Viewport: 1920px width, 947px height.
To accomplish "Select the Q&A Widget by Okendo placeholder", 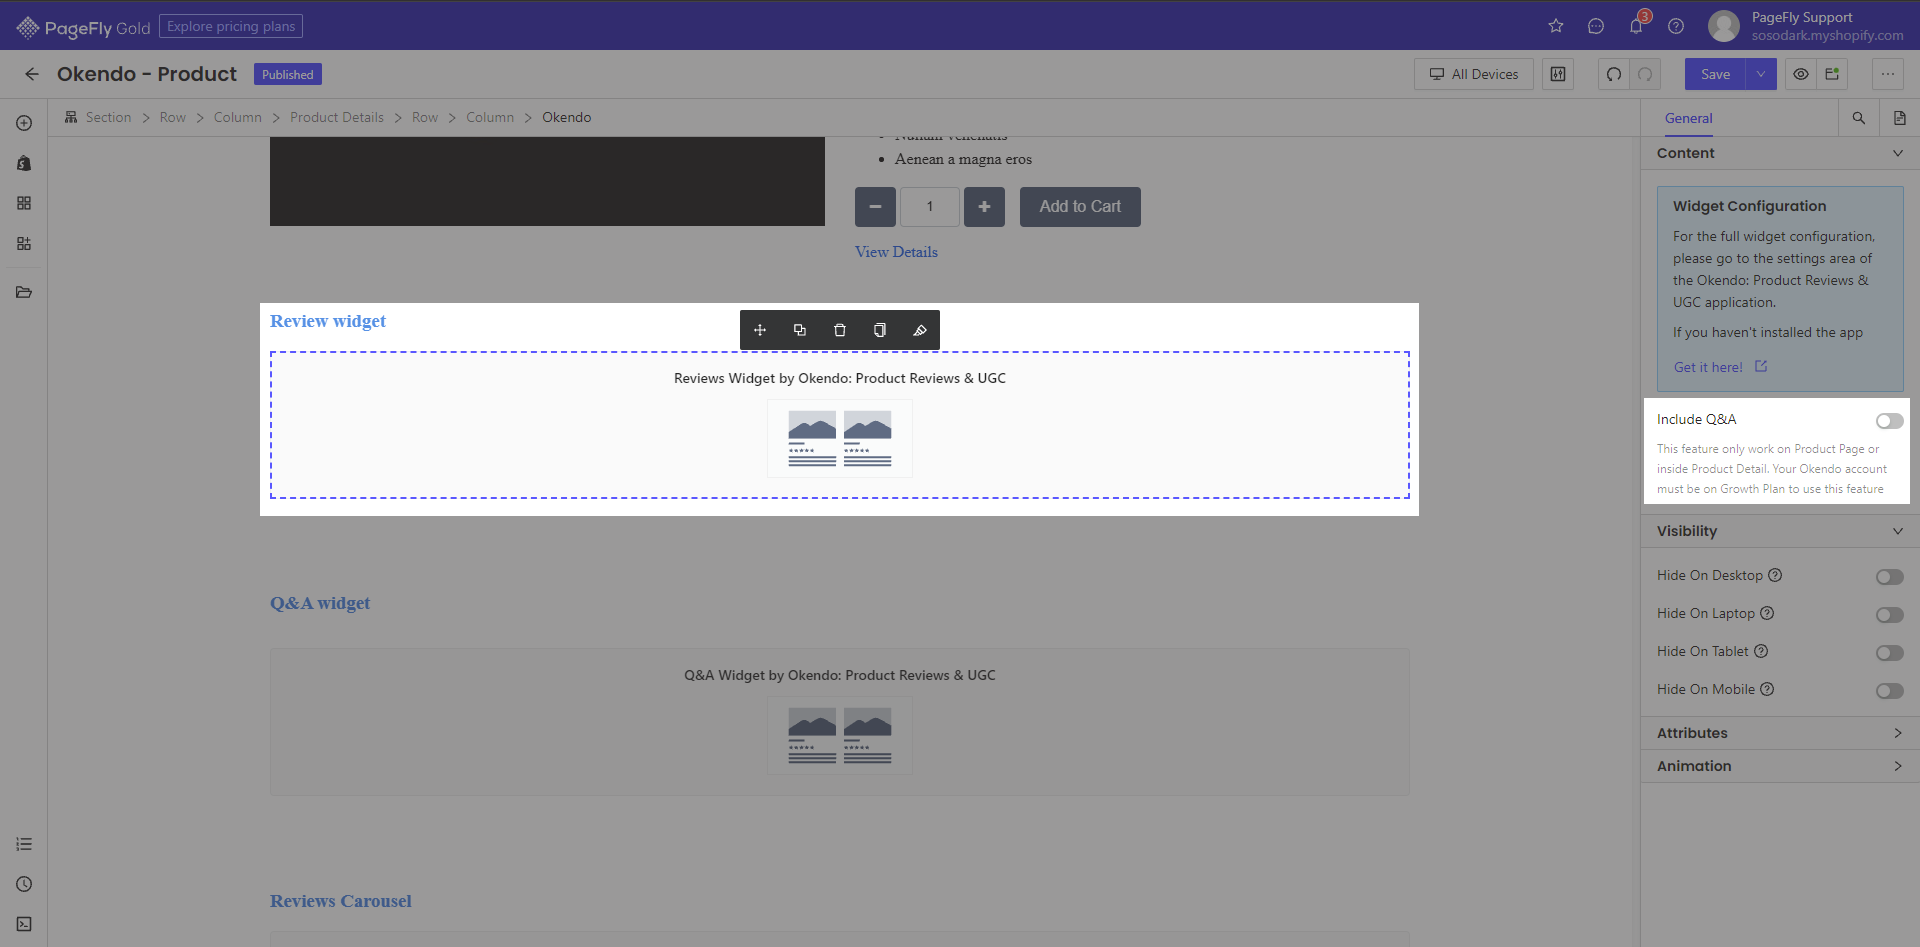I will coord(840,722).
